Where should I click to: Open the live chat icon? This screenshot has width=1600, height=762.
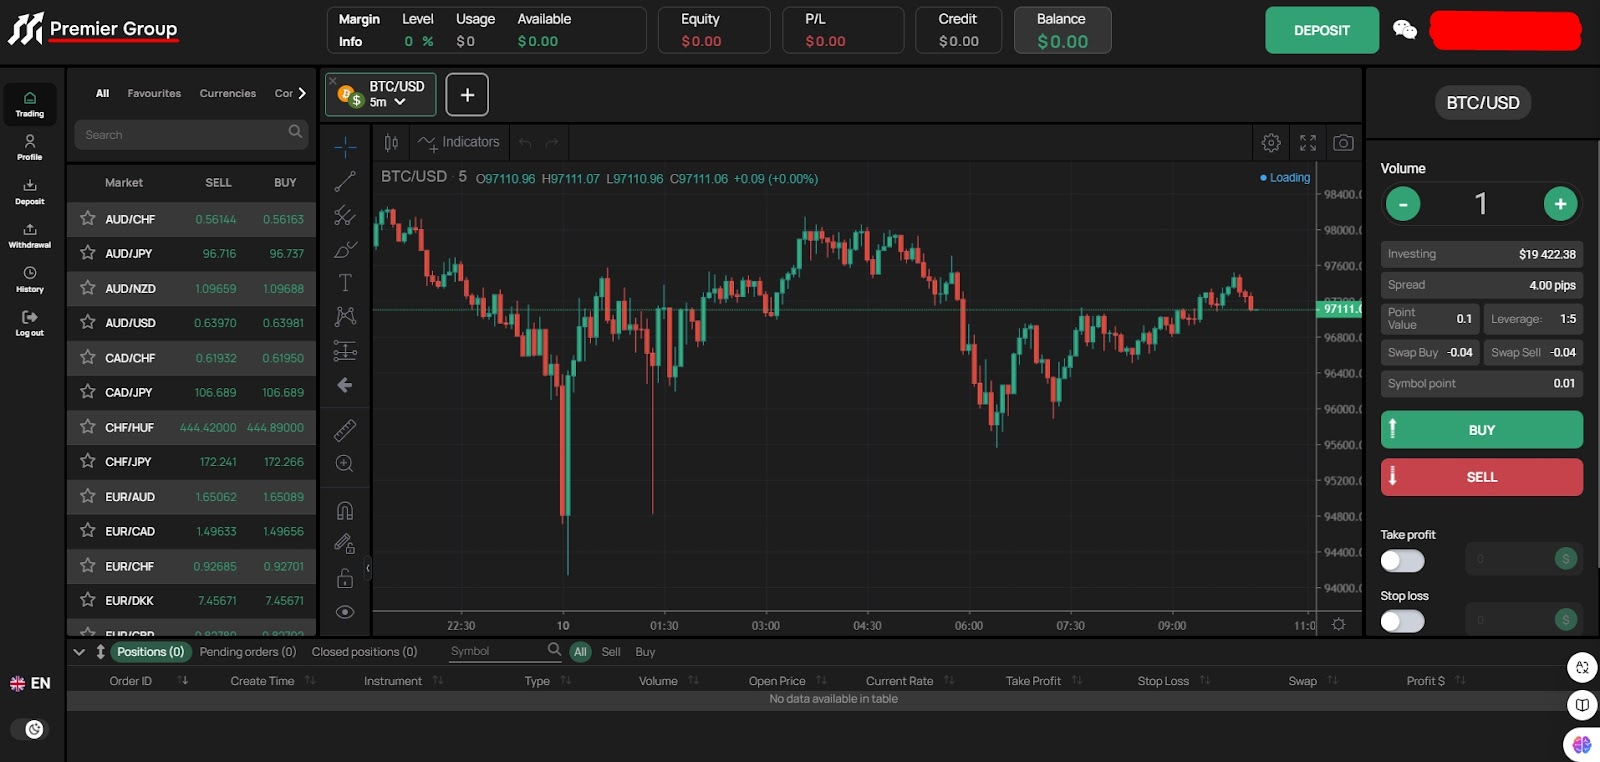coord(1405,30)
